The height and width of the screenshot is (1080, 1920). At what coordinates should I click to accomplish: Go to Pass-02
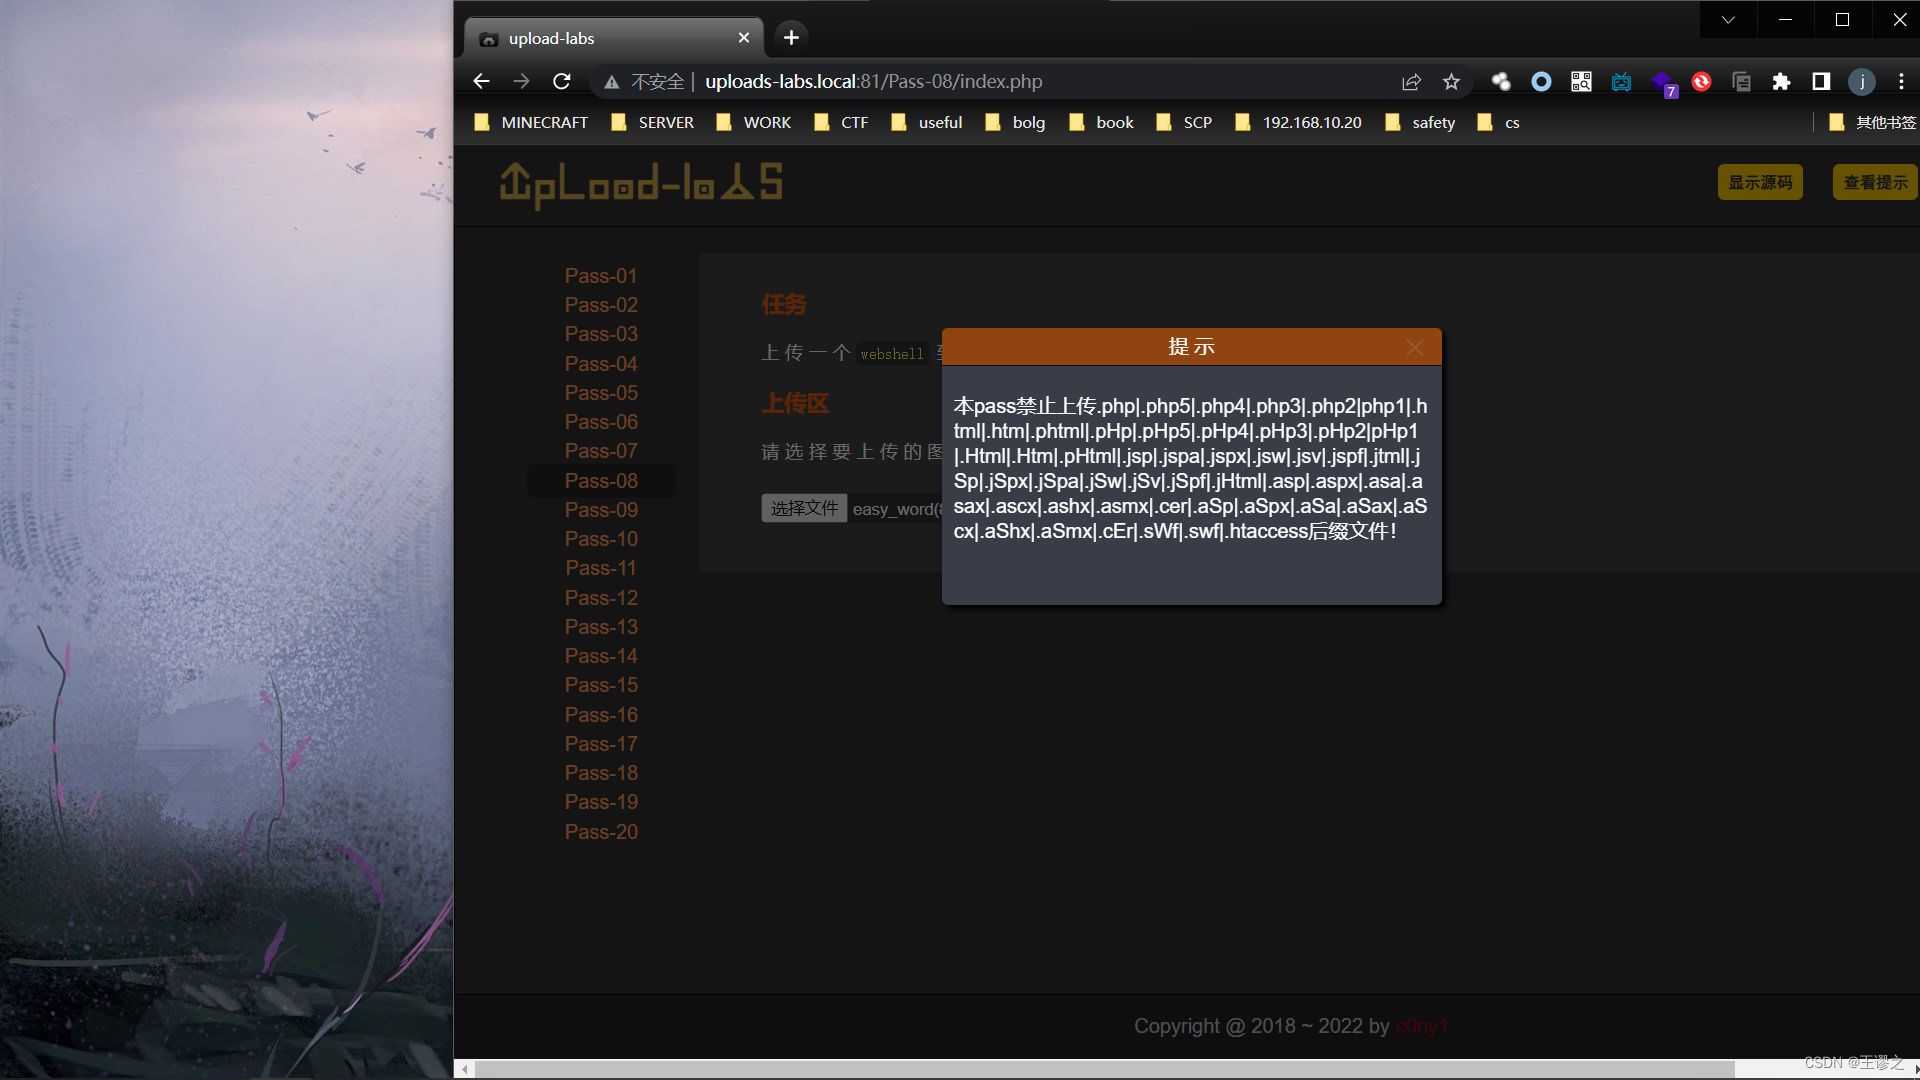601,305
